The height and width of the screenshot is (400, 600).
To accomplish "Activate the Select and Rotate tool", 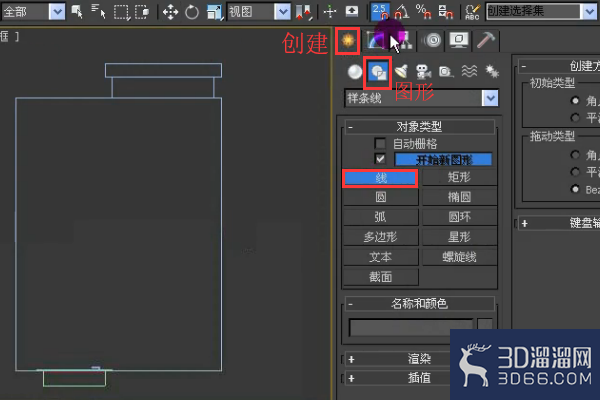I will (x=192, y=12).
